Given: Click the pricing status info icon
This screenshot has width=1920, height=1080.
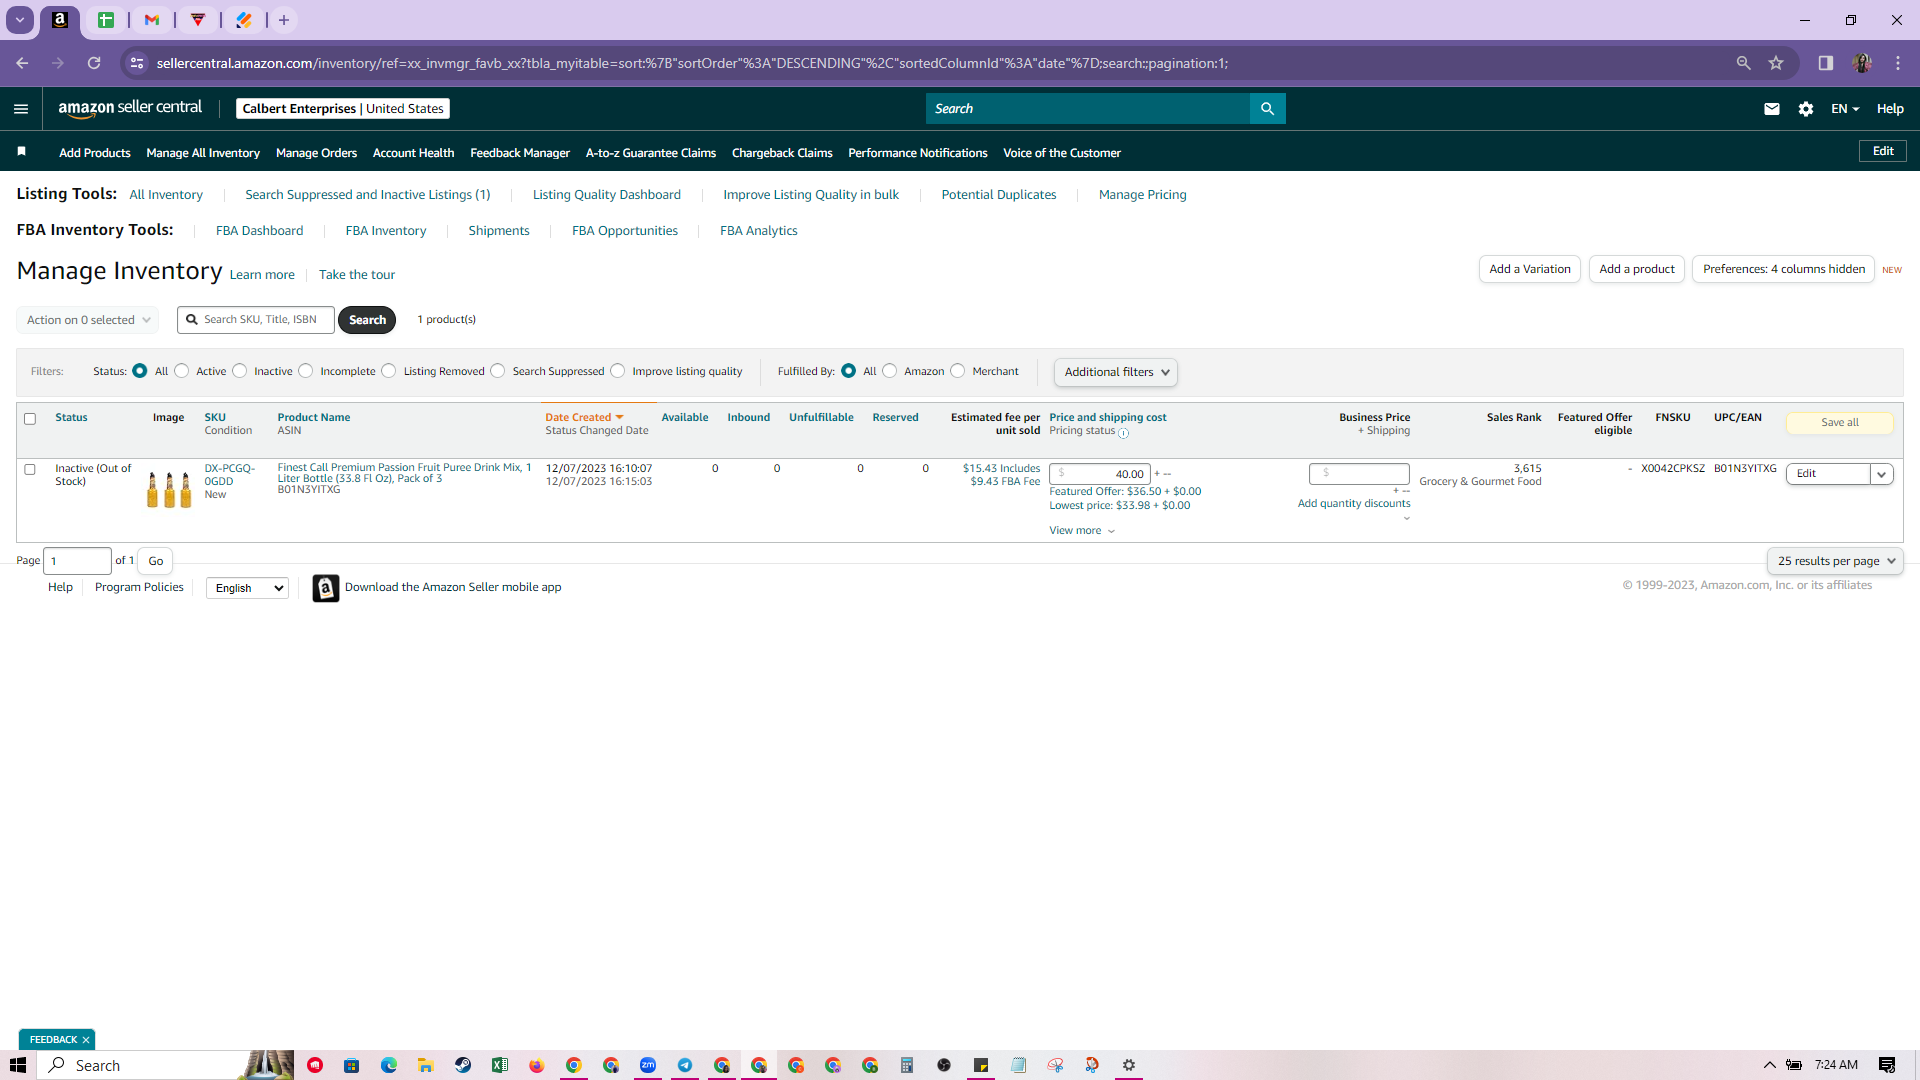Looking at the screenshot, I should [x=1123, y=433].
